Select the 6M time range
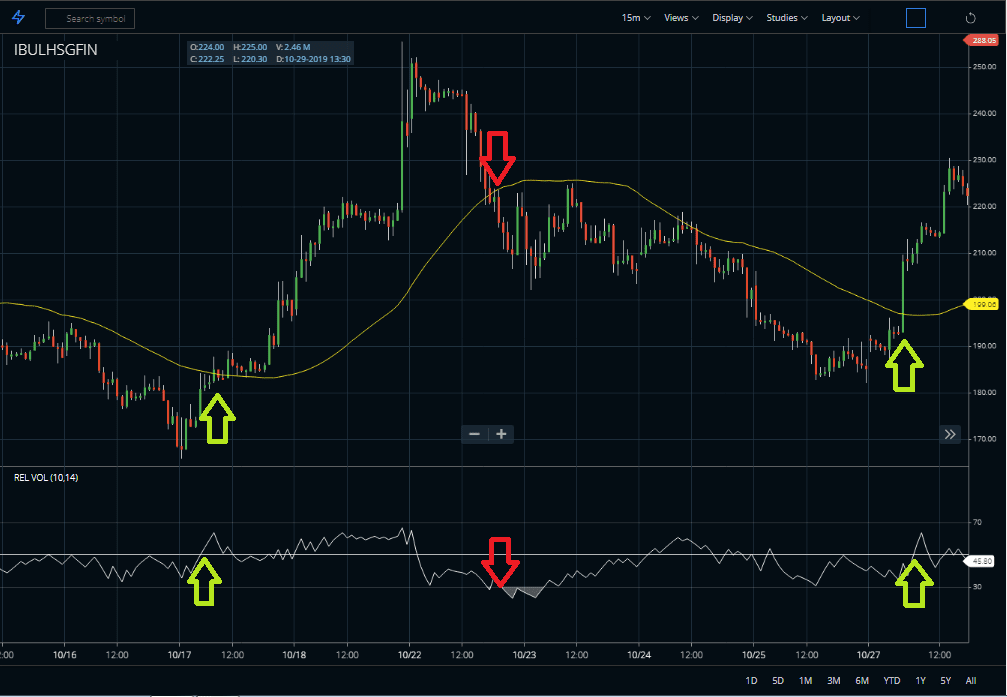 click(862, 680)
